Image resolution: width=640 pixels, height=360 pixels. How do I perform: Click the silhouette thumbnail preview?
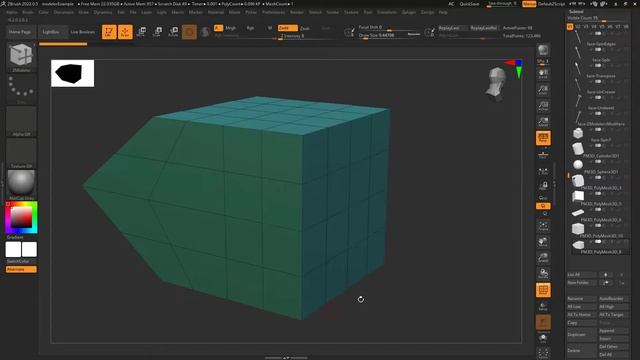pyautogui.click(x=73, y=73)
